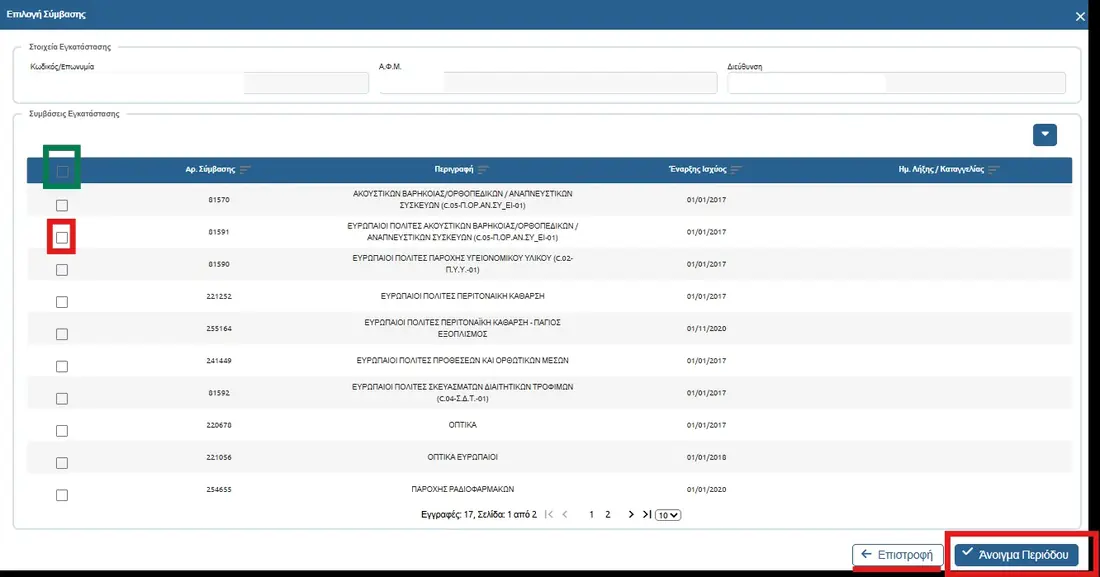Check the ΟΠΤΙΚΑ contract 220670 checkbox
Screen dimensions: 1100x577
(x=62, y=431)
